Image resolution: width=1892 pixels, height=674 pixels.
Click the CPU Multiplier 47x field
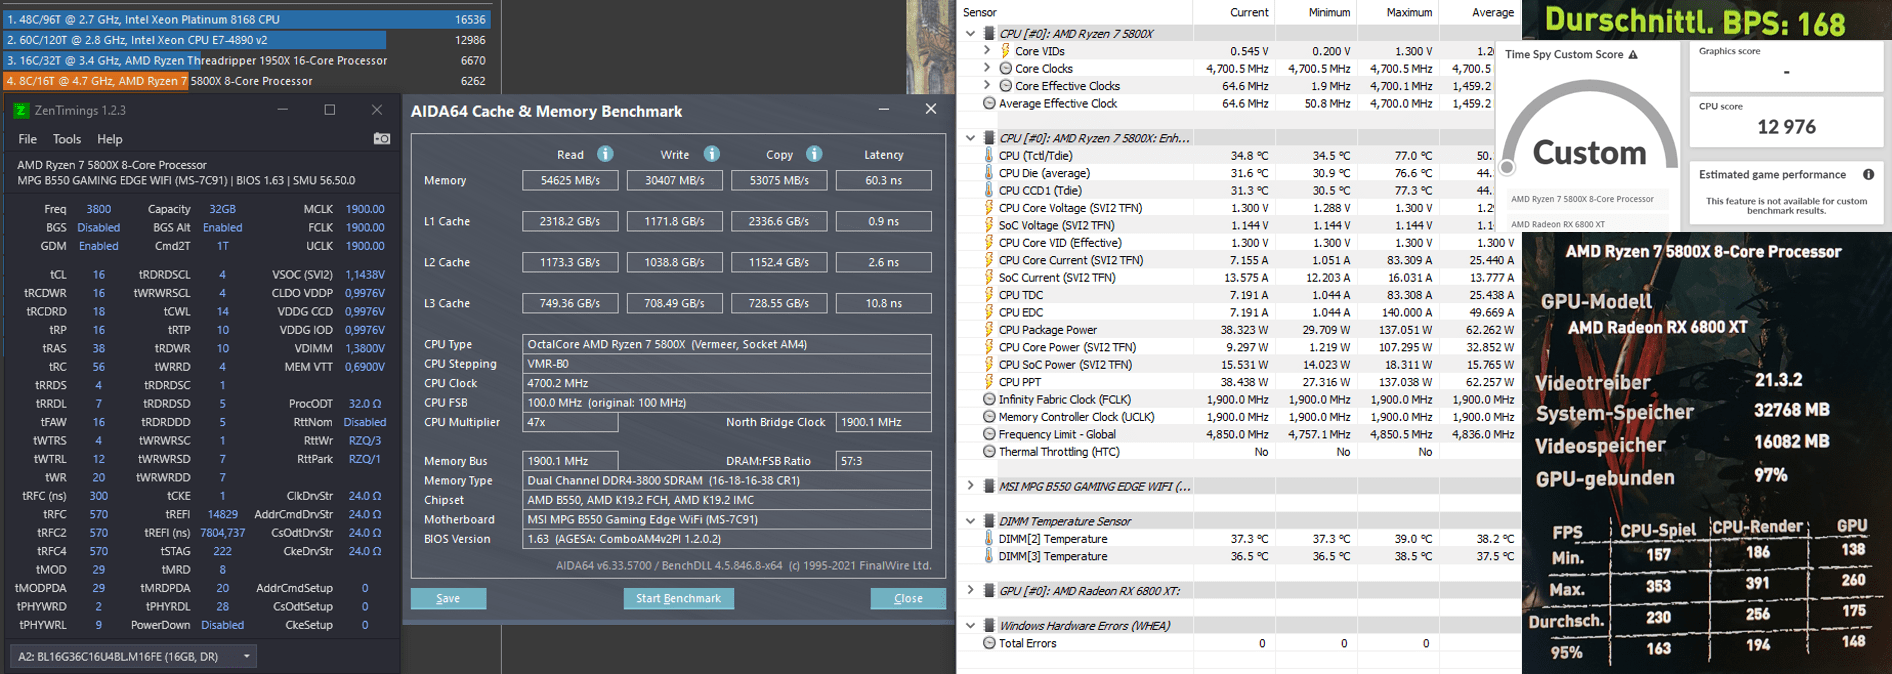tap(570, 423)
